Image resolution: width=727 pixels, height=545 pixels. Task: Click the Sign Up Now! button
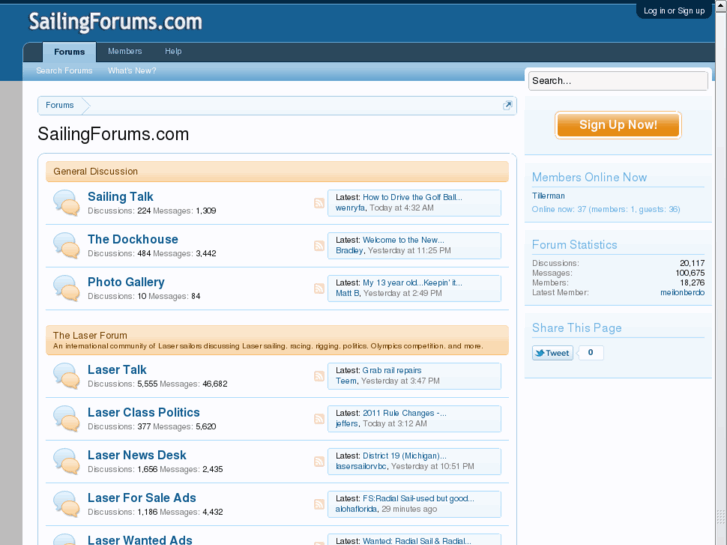[618, 125]
